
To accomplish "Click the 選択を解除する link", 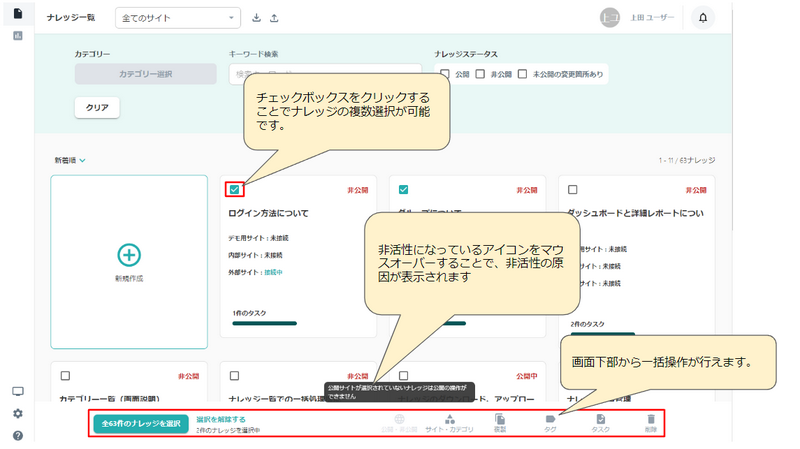I will tap(220, 419).
